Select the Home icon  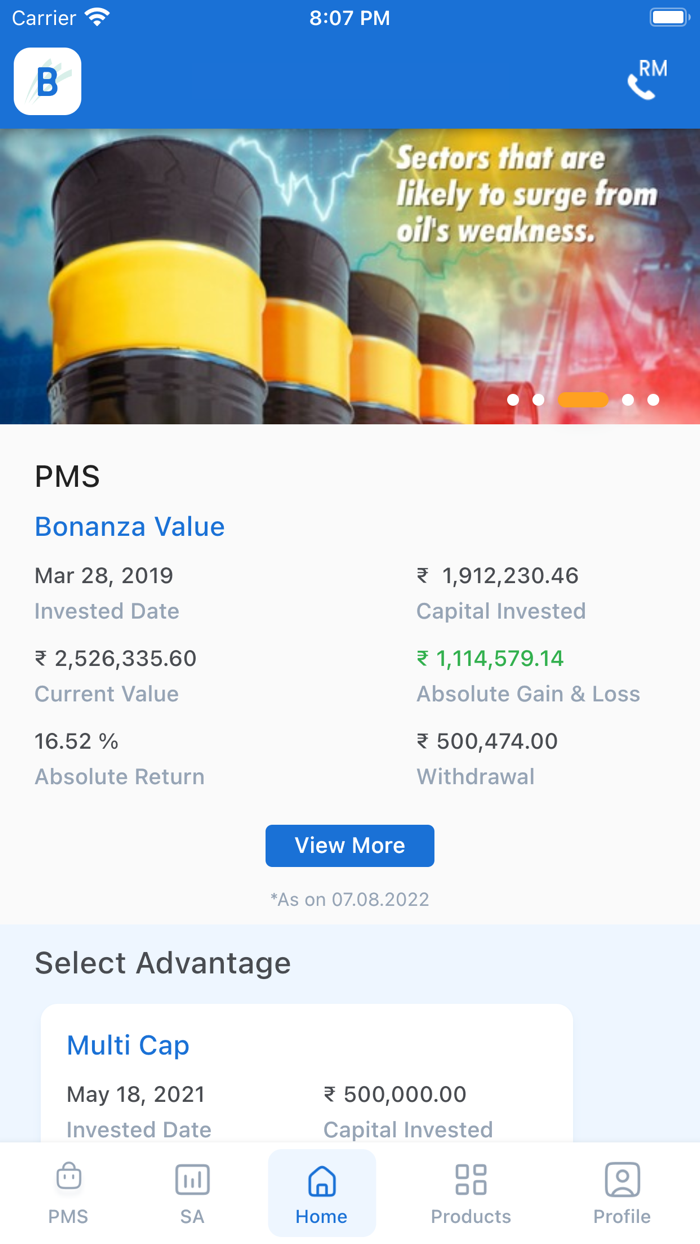point(321,1181)
